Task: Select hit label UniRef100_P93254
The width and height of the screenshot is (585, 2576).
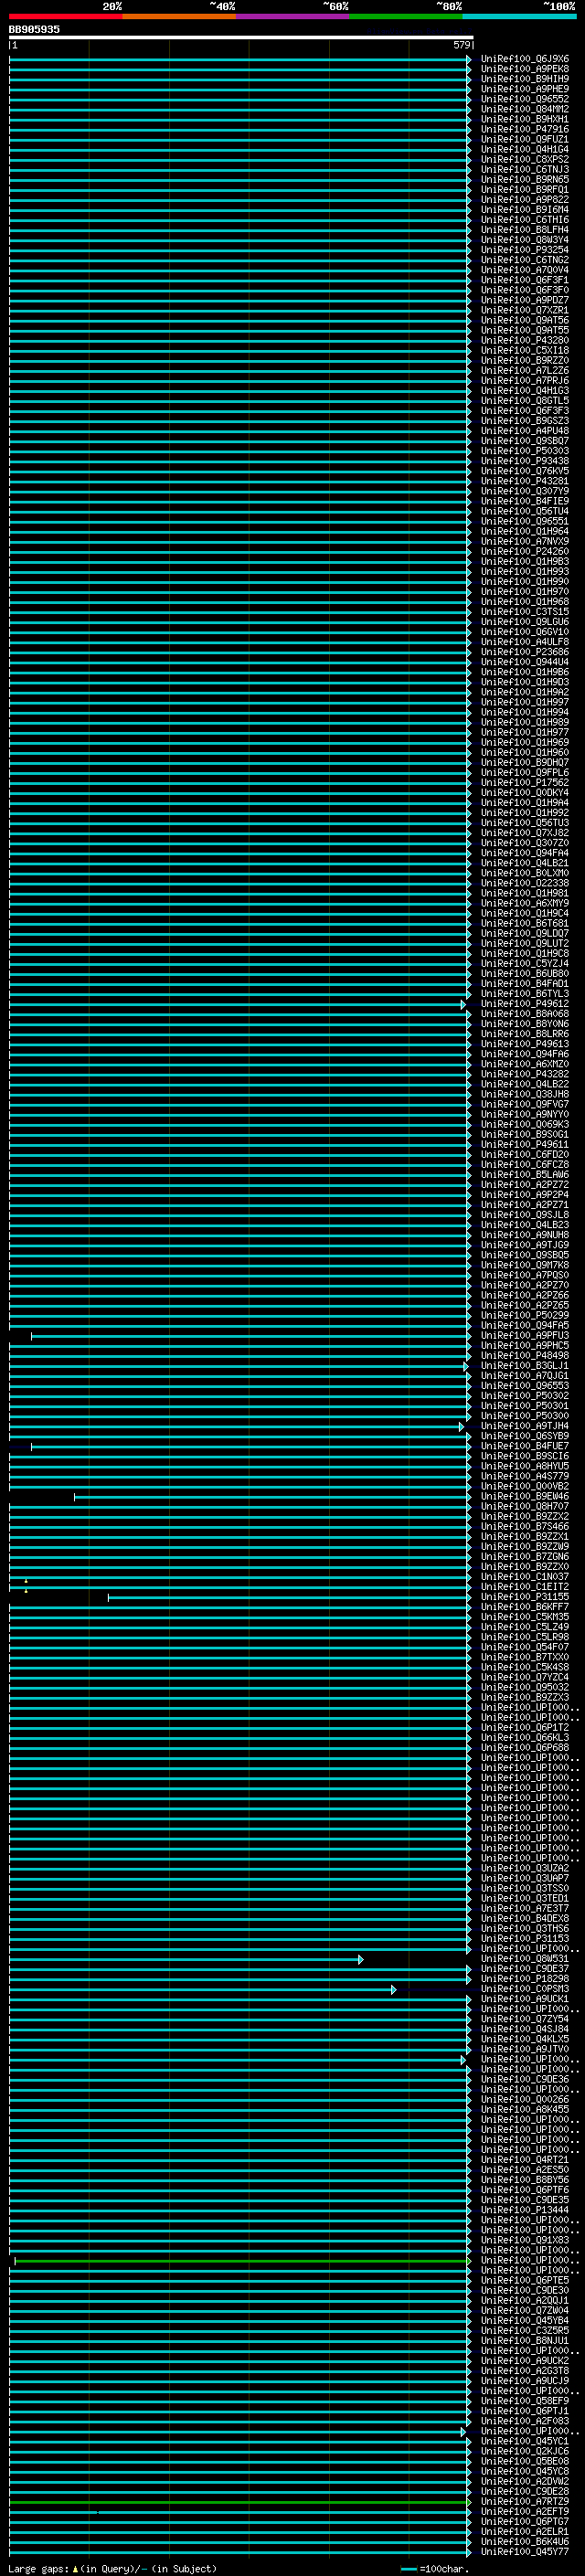Action: point(525,250)
